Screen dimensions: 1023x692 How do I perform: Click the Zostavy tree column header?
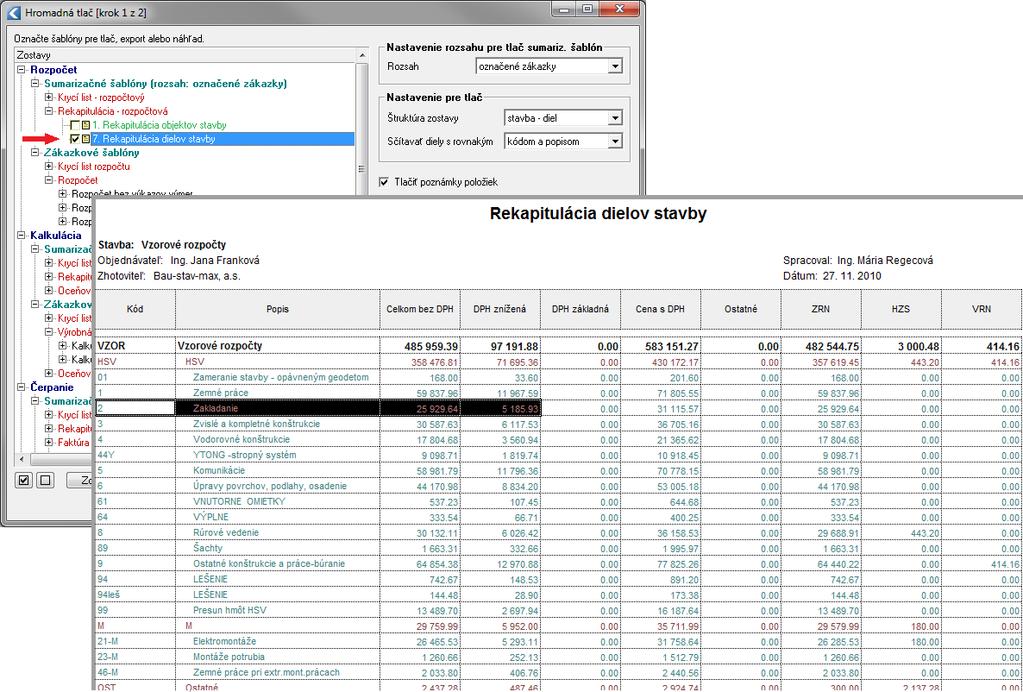(185, 56)
